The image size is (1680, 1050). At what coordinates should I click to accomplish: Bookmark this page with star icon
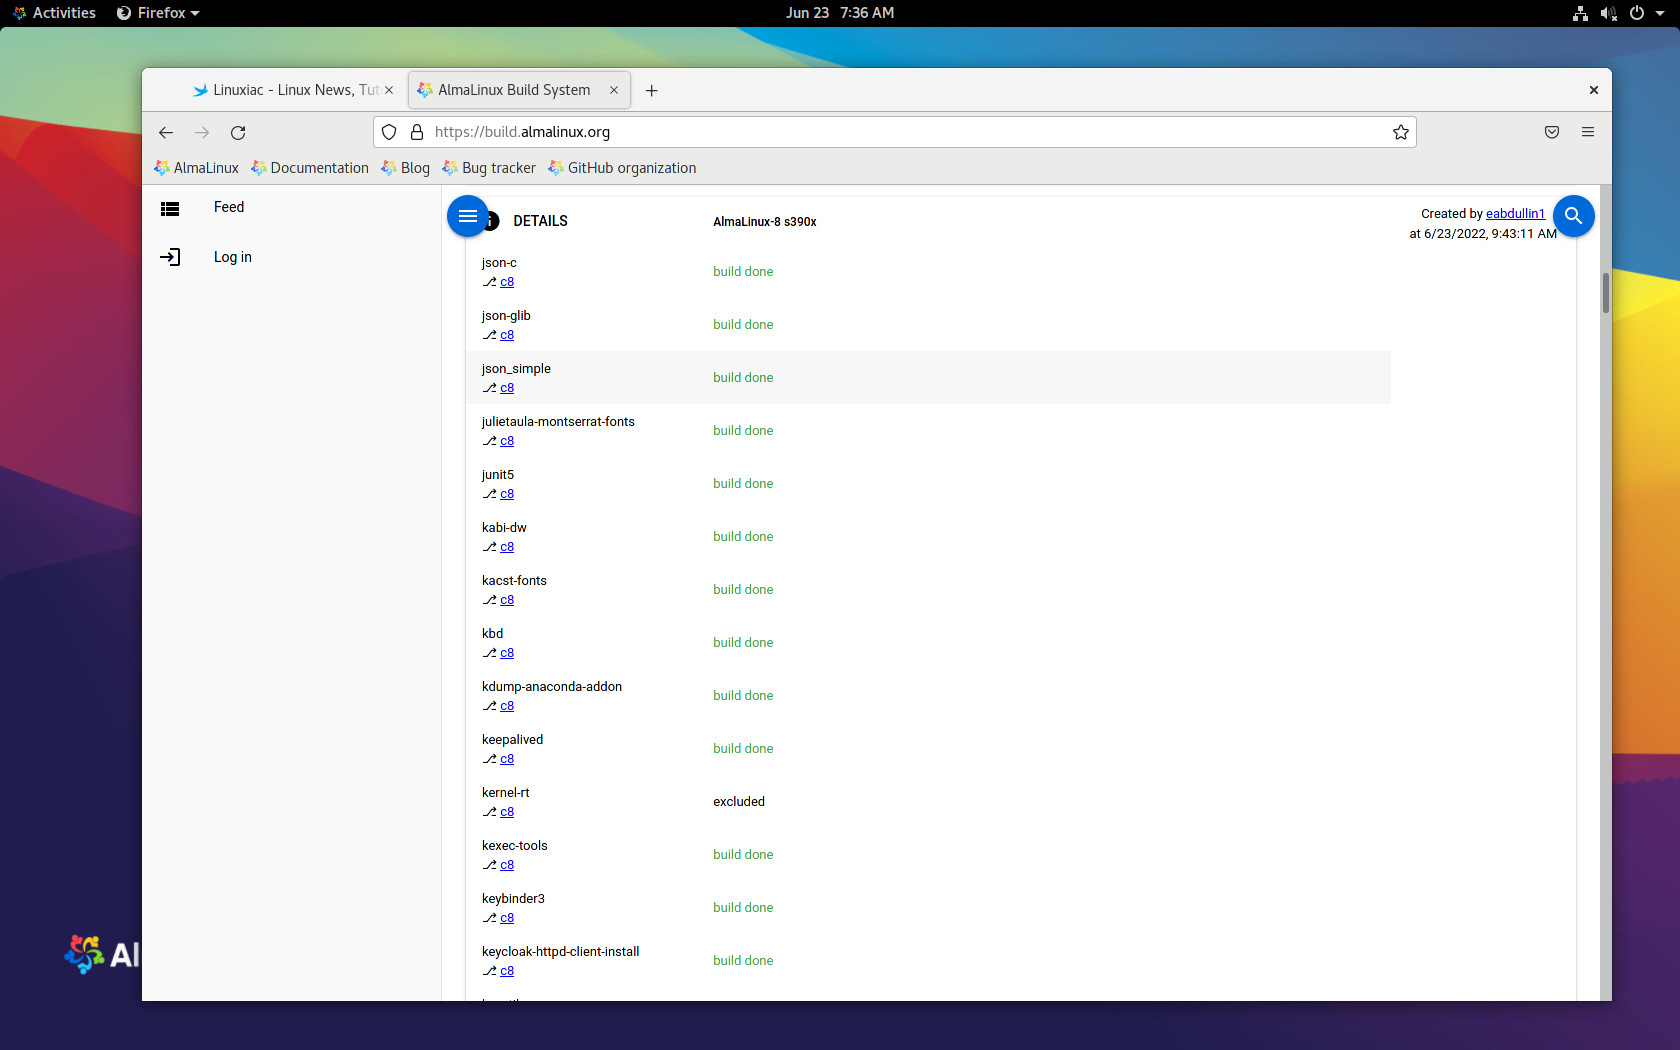pyautogui.click(x=1401, y=132)
